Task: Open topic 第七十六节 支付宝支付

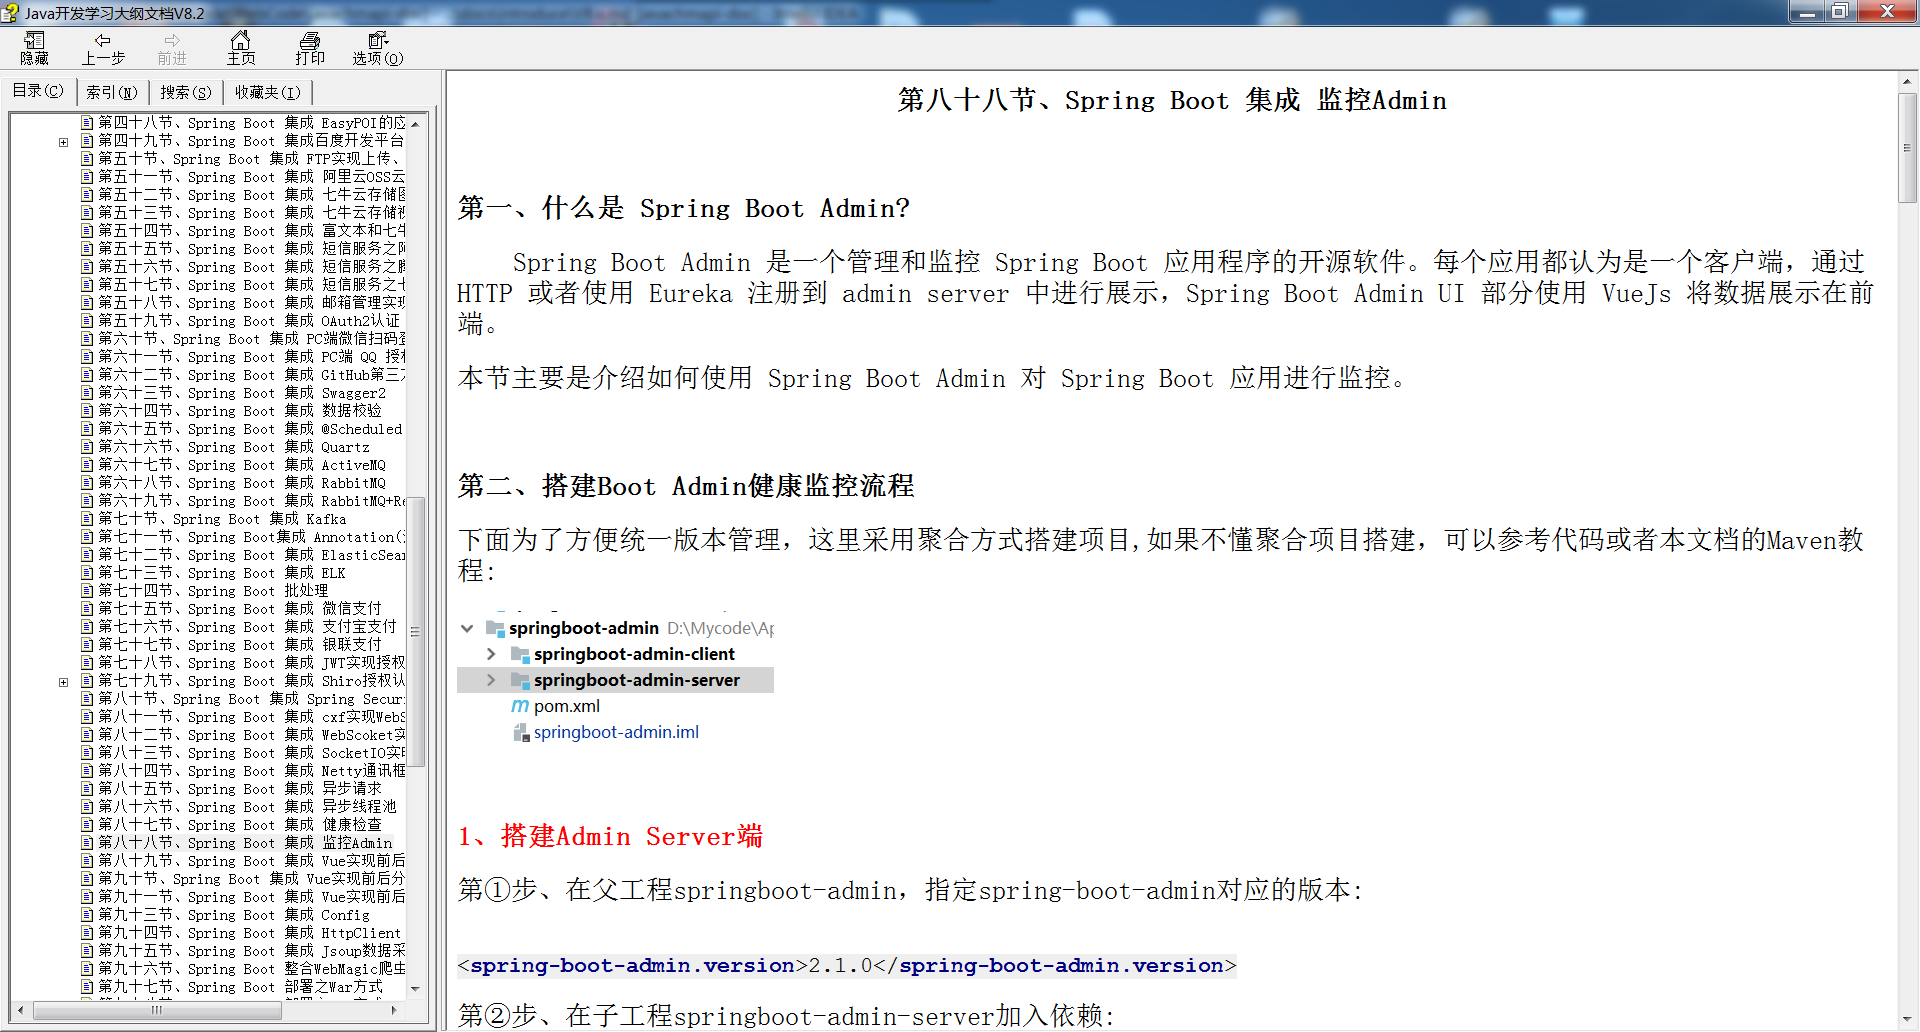Action: coord(248,627)
